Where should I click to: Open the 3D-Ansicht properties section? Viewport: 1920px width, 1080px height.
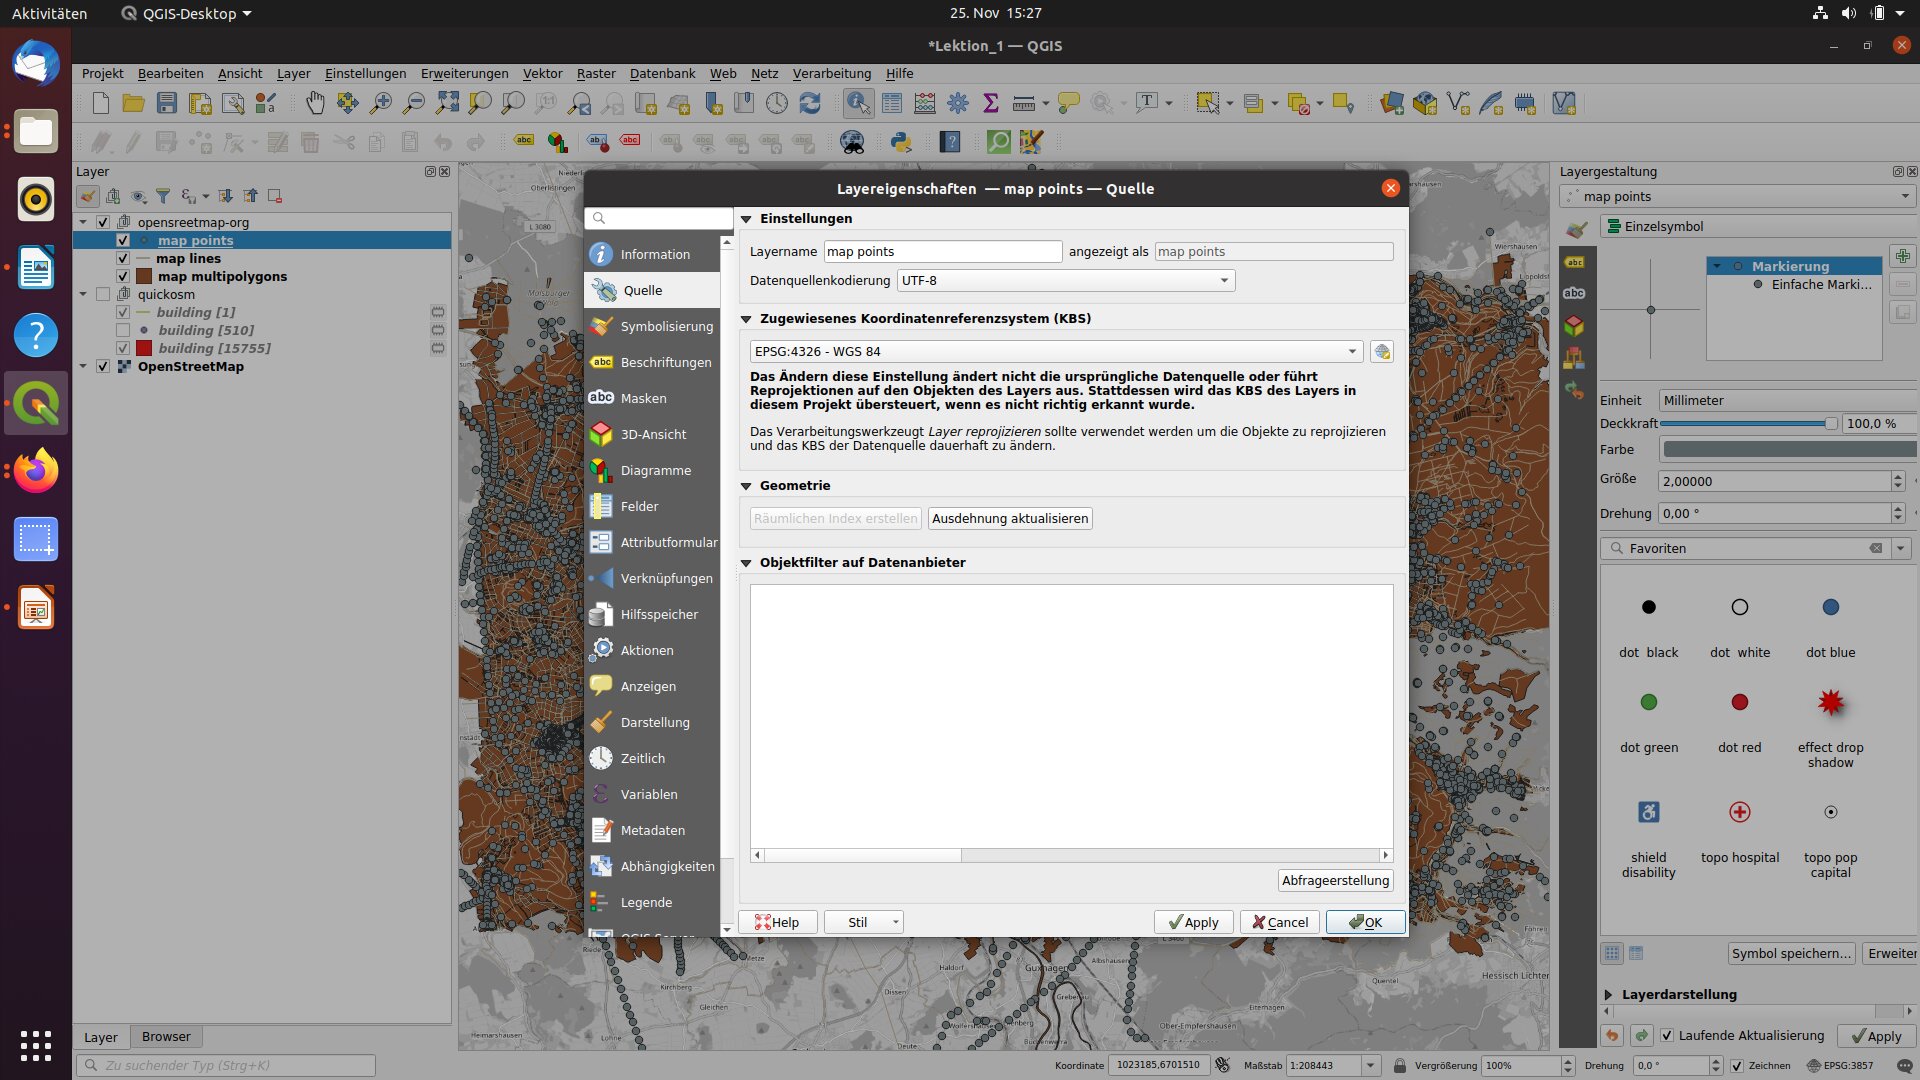tap(652, 434)
